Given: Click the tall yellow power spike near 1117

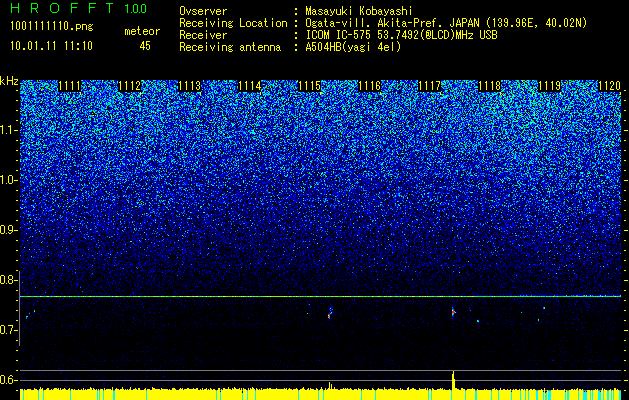Looking at the screenshot, I should [x=453, y=380].
